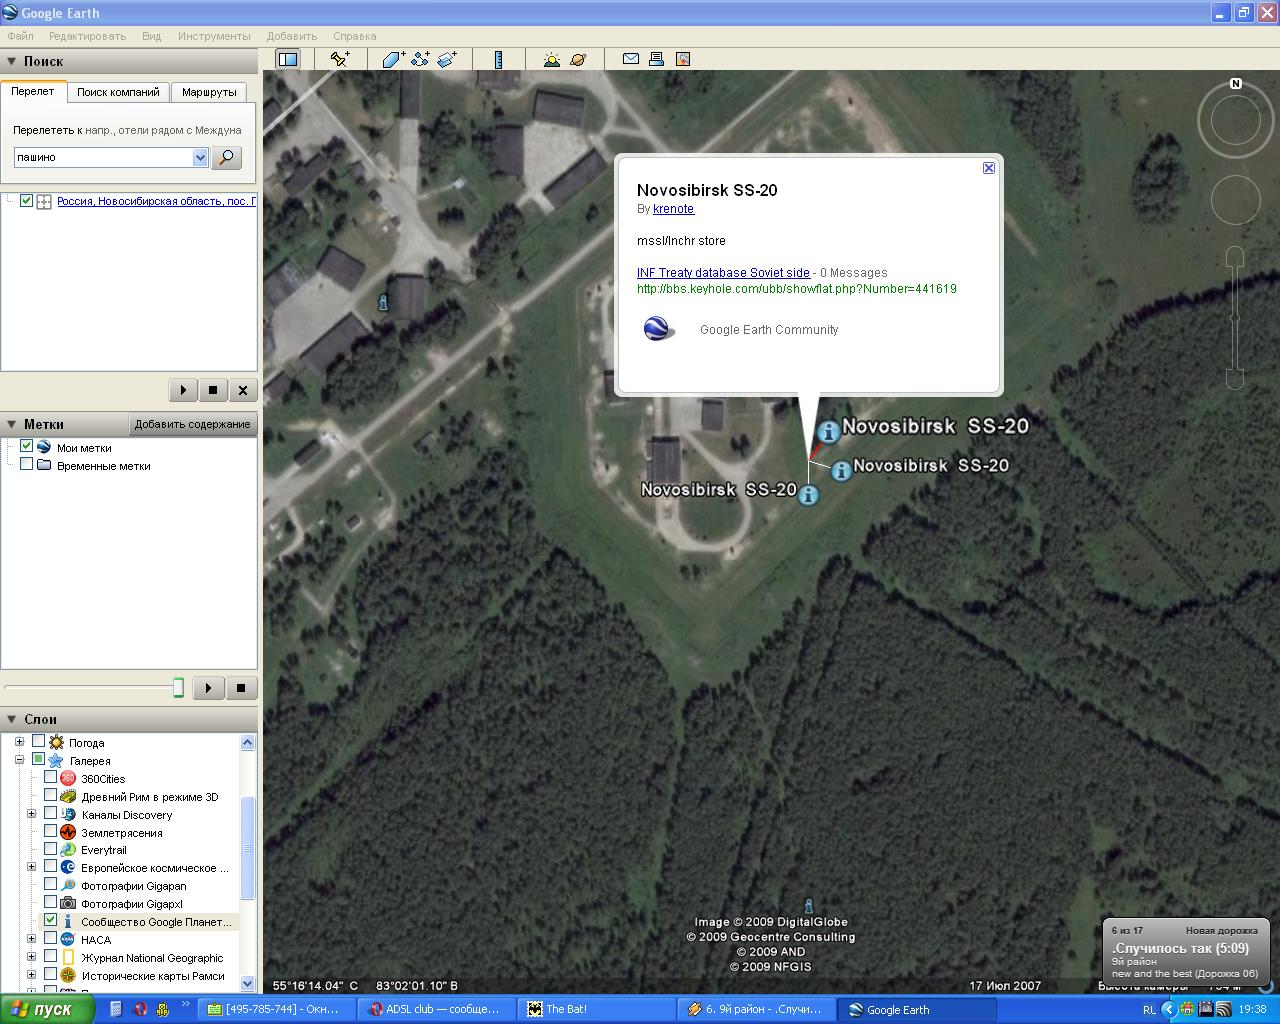Click the places opacity slider handle
Viewport: 1280px width, 1024px height.
pos(179,688)
